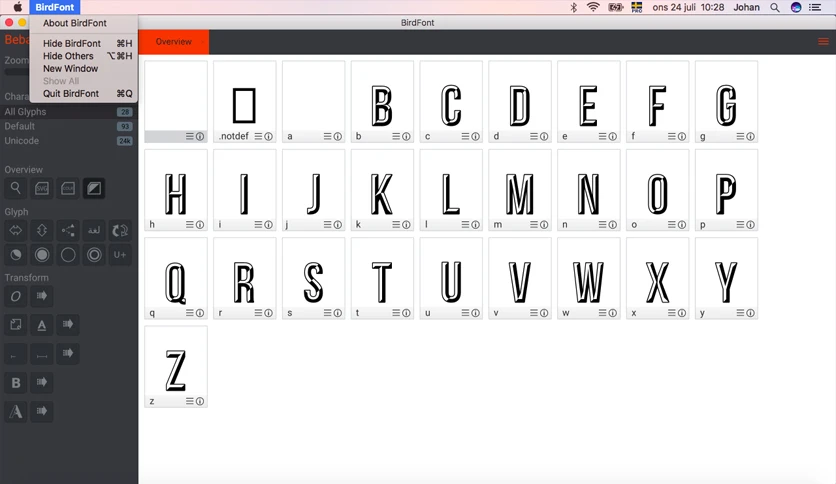Flip glyph horizontally with the Glyph tool
836x484 pixels.
click(x=15, y=230)
